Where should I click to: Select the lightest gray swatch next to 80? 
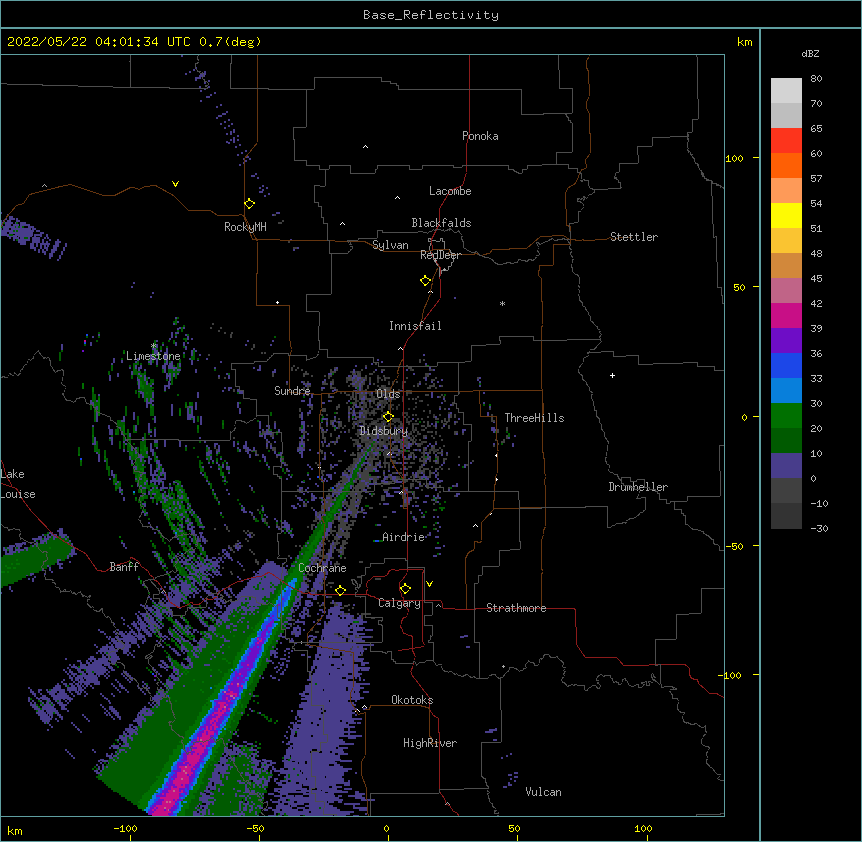786,91
